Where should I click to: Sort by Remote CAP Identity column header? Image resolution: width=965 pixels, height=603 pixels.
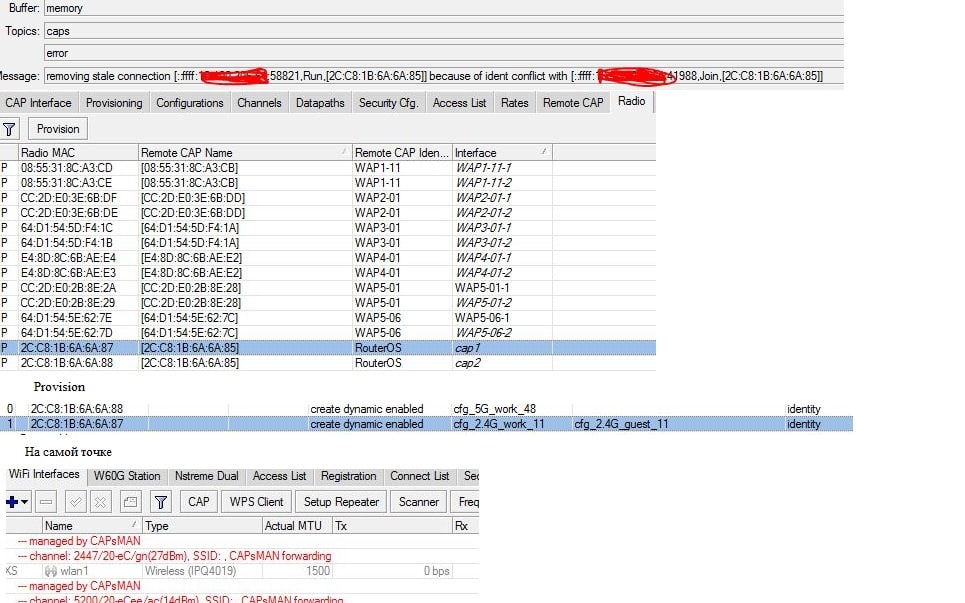(402, 153)
